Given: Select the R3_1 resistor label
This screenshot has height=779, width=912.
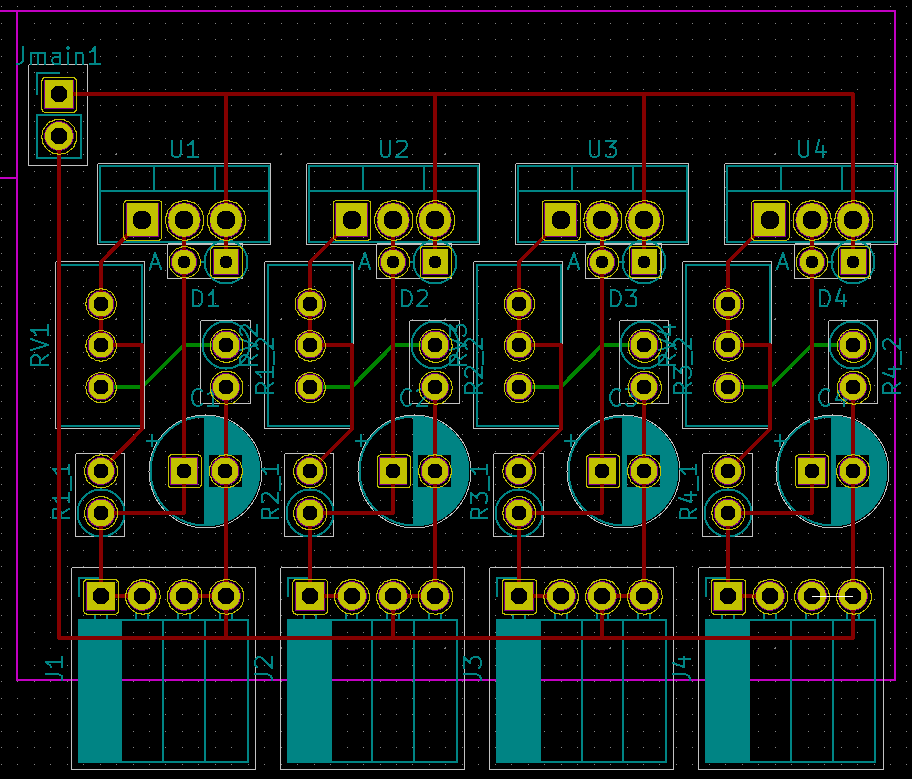Looking at the screenshot, I should click(480, 492).
